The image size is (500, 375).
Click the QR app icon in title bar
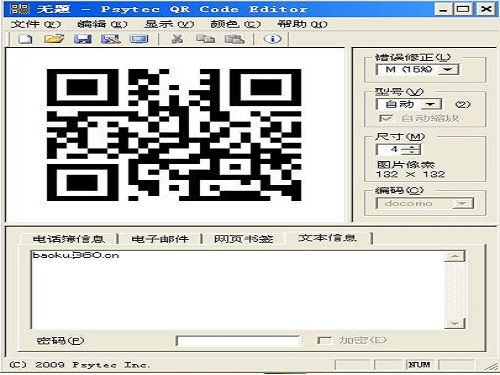[x=20, y=9]
